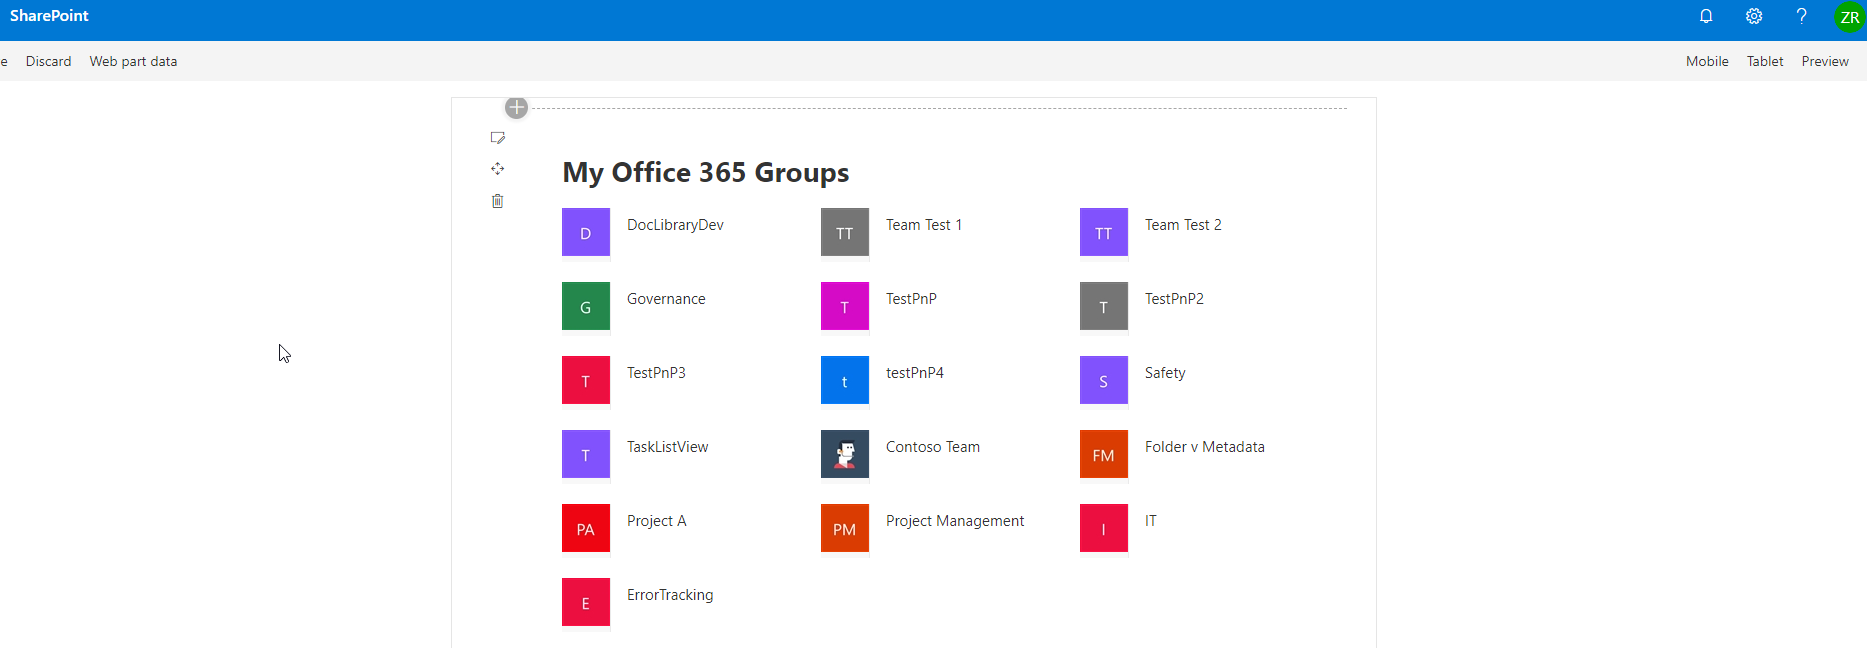Discard the page changes
Screen dimensions: 1867x648
tap(48, 61)
